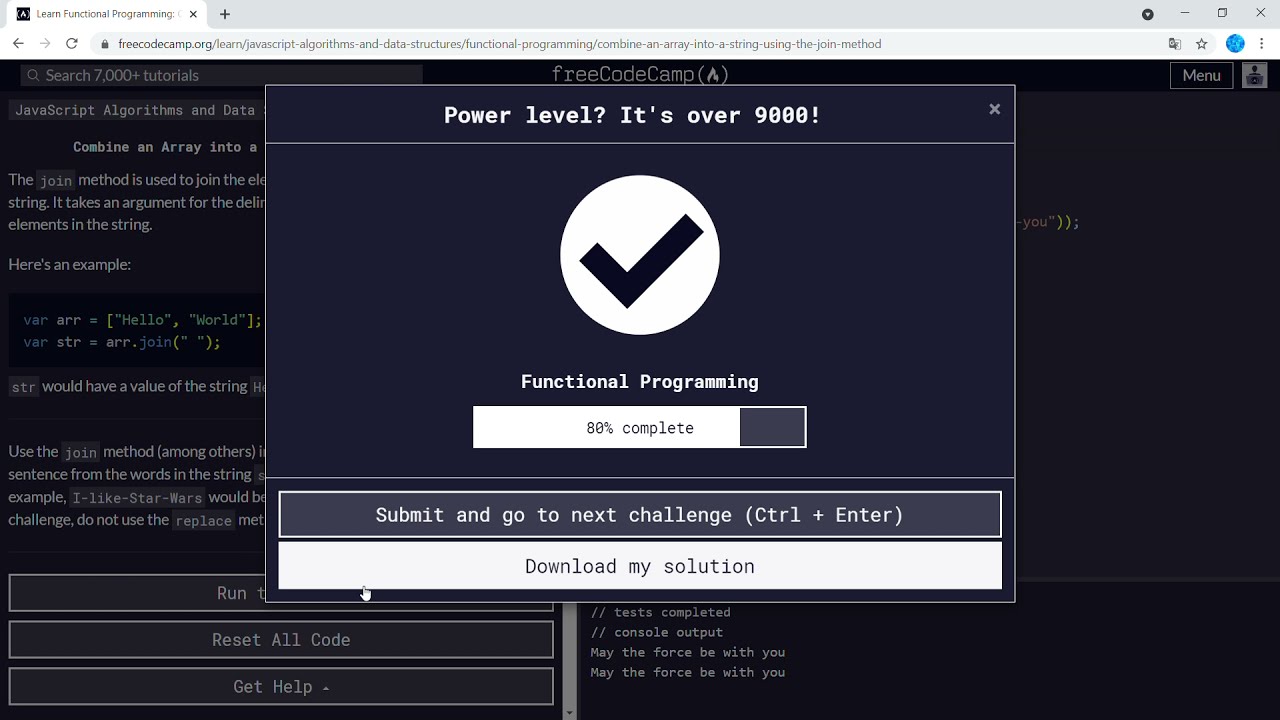This screenshot has height=720, width=1280.
Task: Close the Learn Functional Programming tab
Action: (193, 14)
